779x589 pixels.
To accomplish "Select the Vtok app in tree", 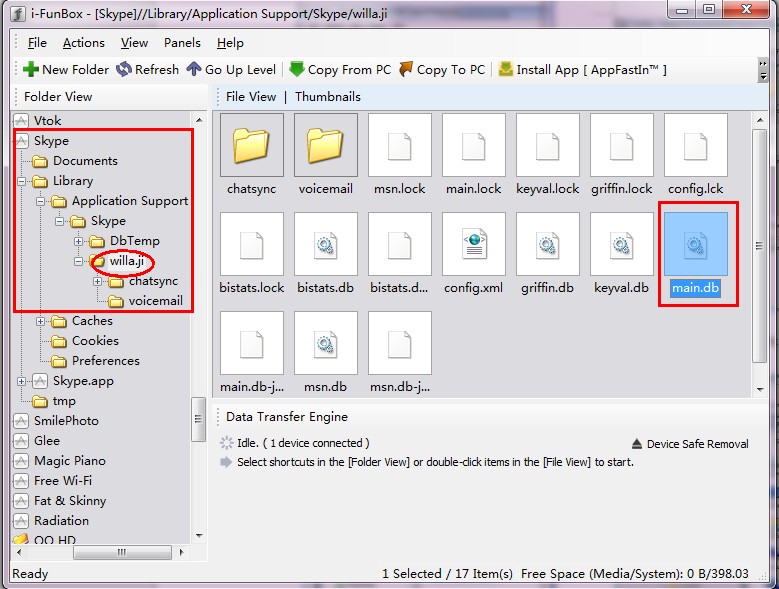I will pos(47,121).
